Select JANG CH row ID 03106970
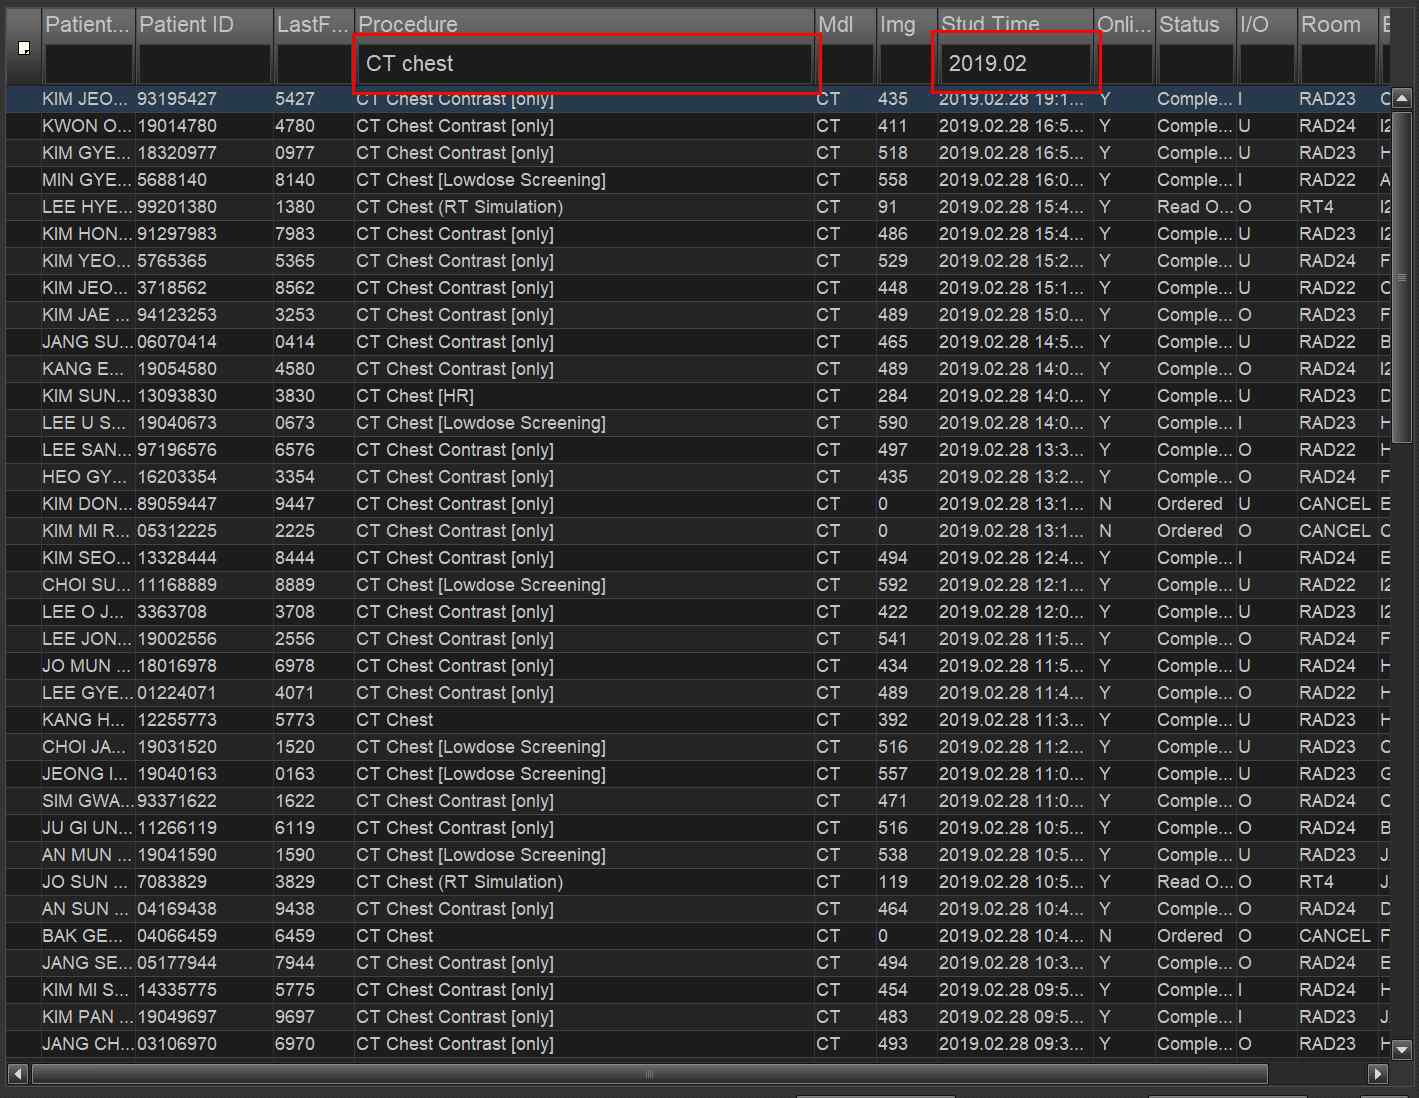This screenshot has width=1419, height=1098. [698, 1044]
